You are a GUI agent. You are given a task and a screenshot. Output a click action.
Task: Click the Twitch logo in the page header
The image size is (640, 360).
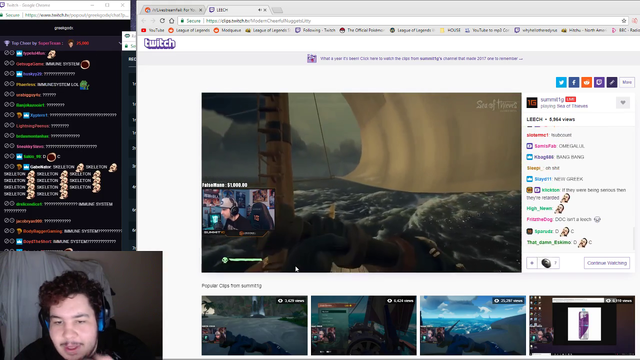pos(160,43)
